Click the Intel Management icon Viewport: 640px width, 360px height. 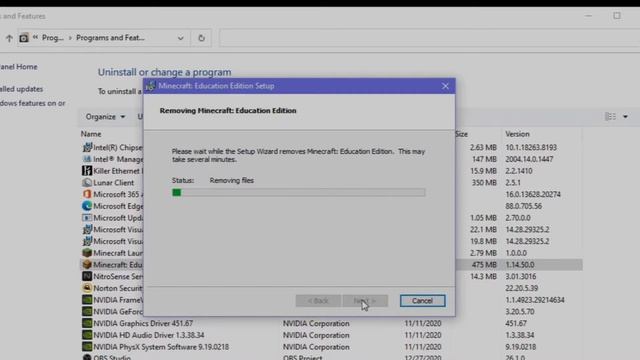87,159
